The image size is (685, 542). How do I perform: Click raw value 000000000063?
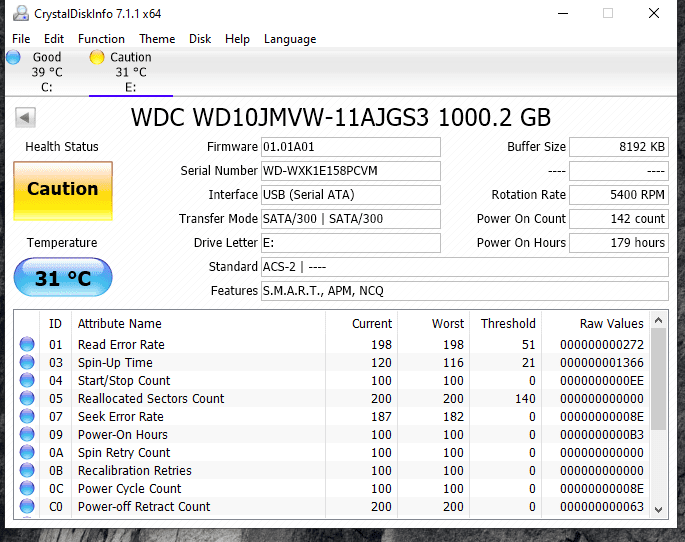pyautogui.click(x=602, y=507)
